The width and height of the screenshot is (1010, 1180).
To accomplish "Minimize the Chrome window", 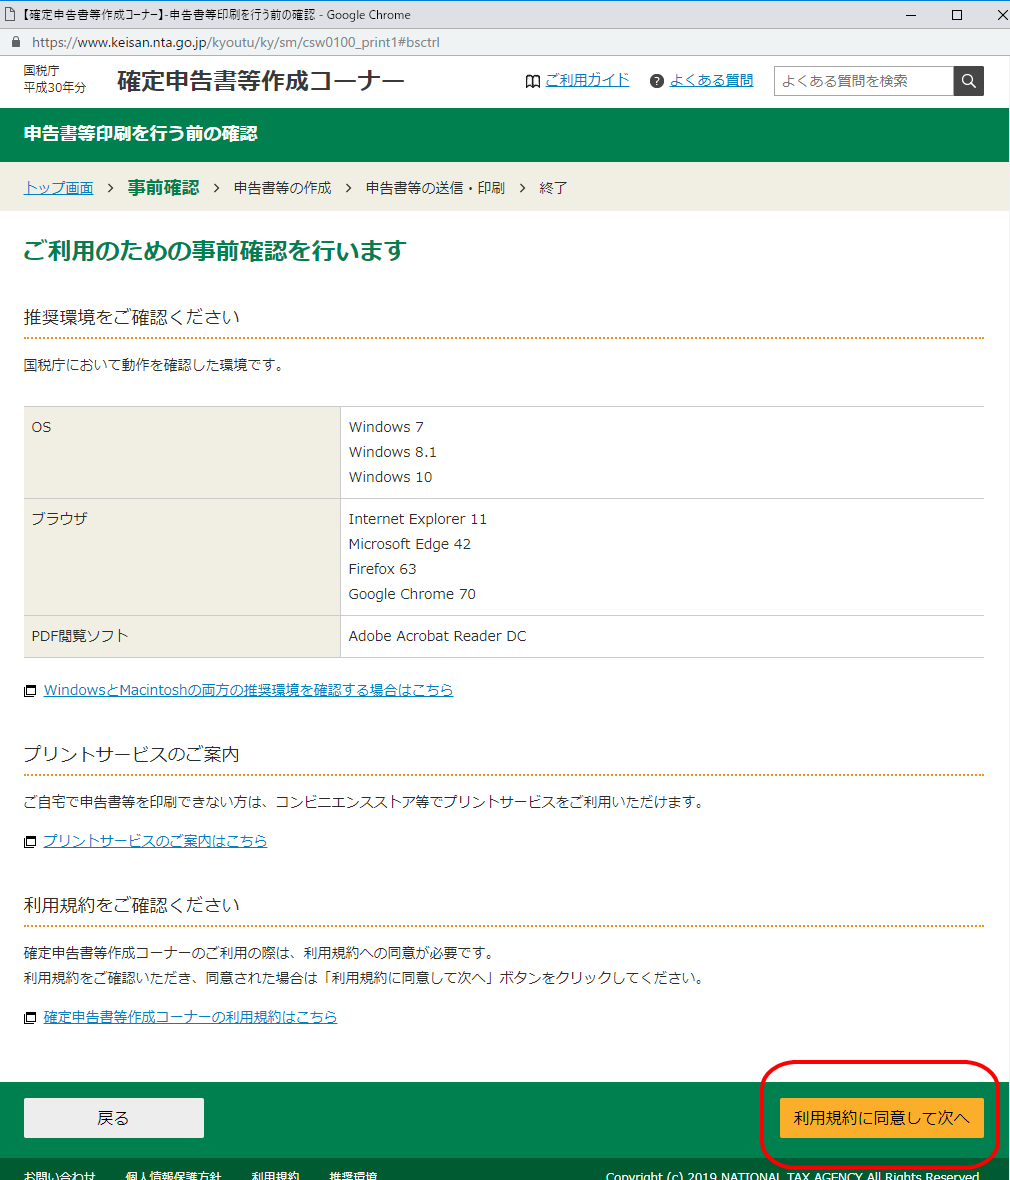I will pos(911,14).
